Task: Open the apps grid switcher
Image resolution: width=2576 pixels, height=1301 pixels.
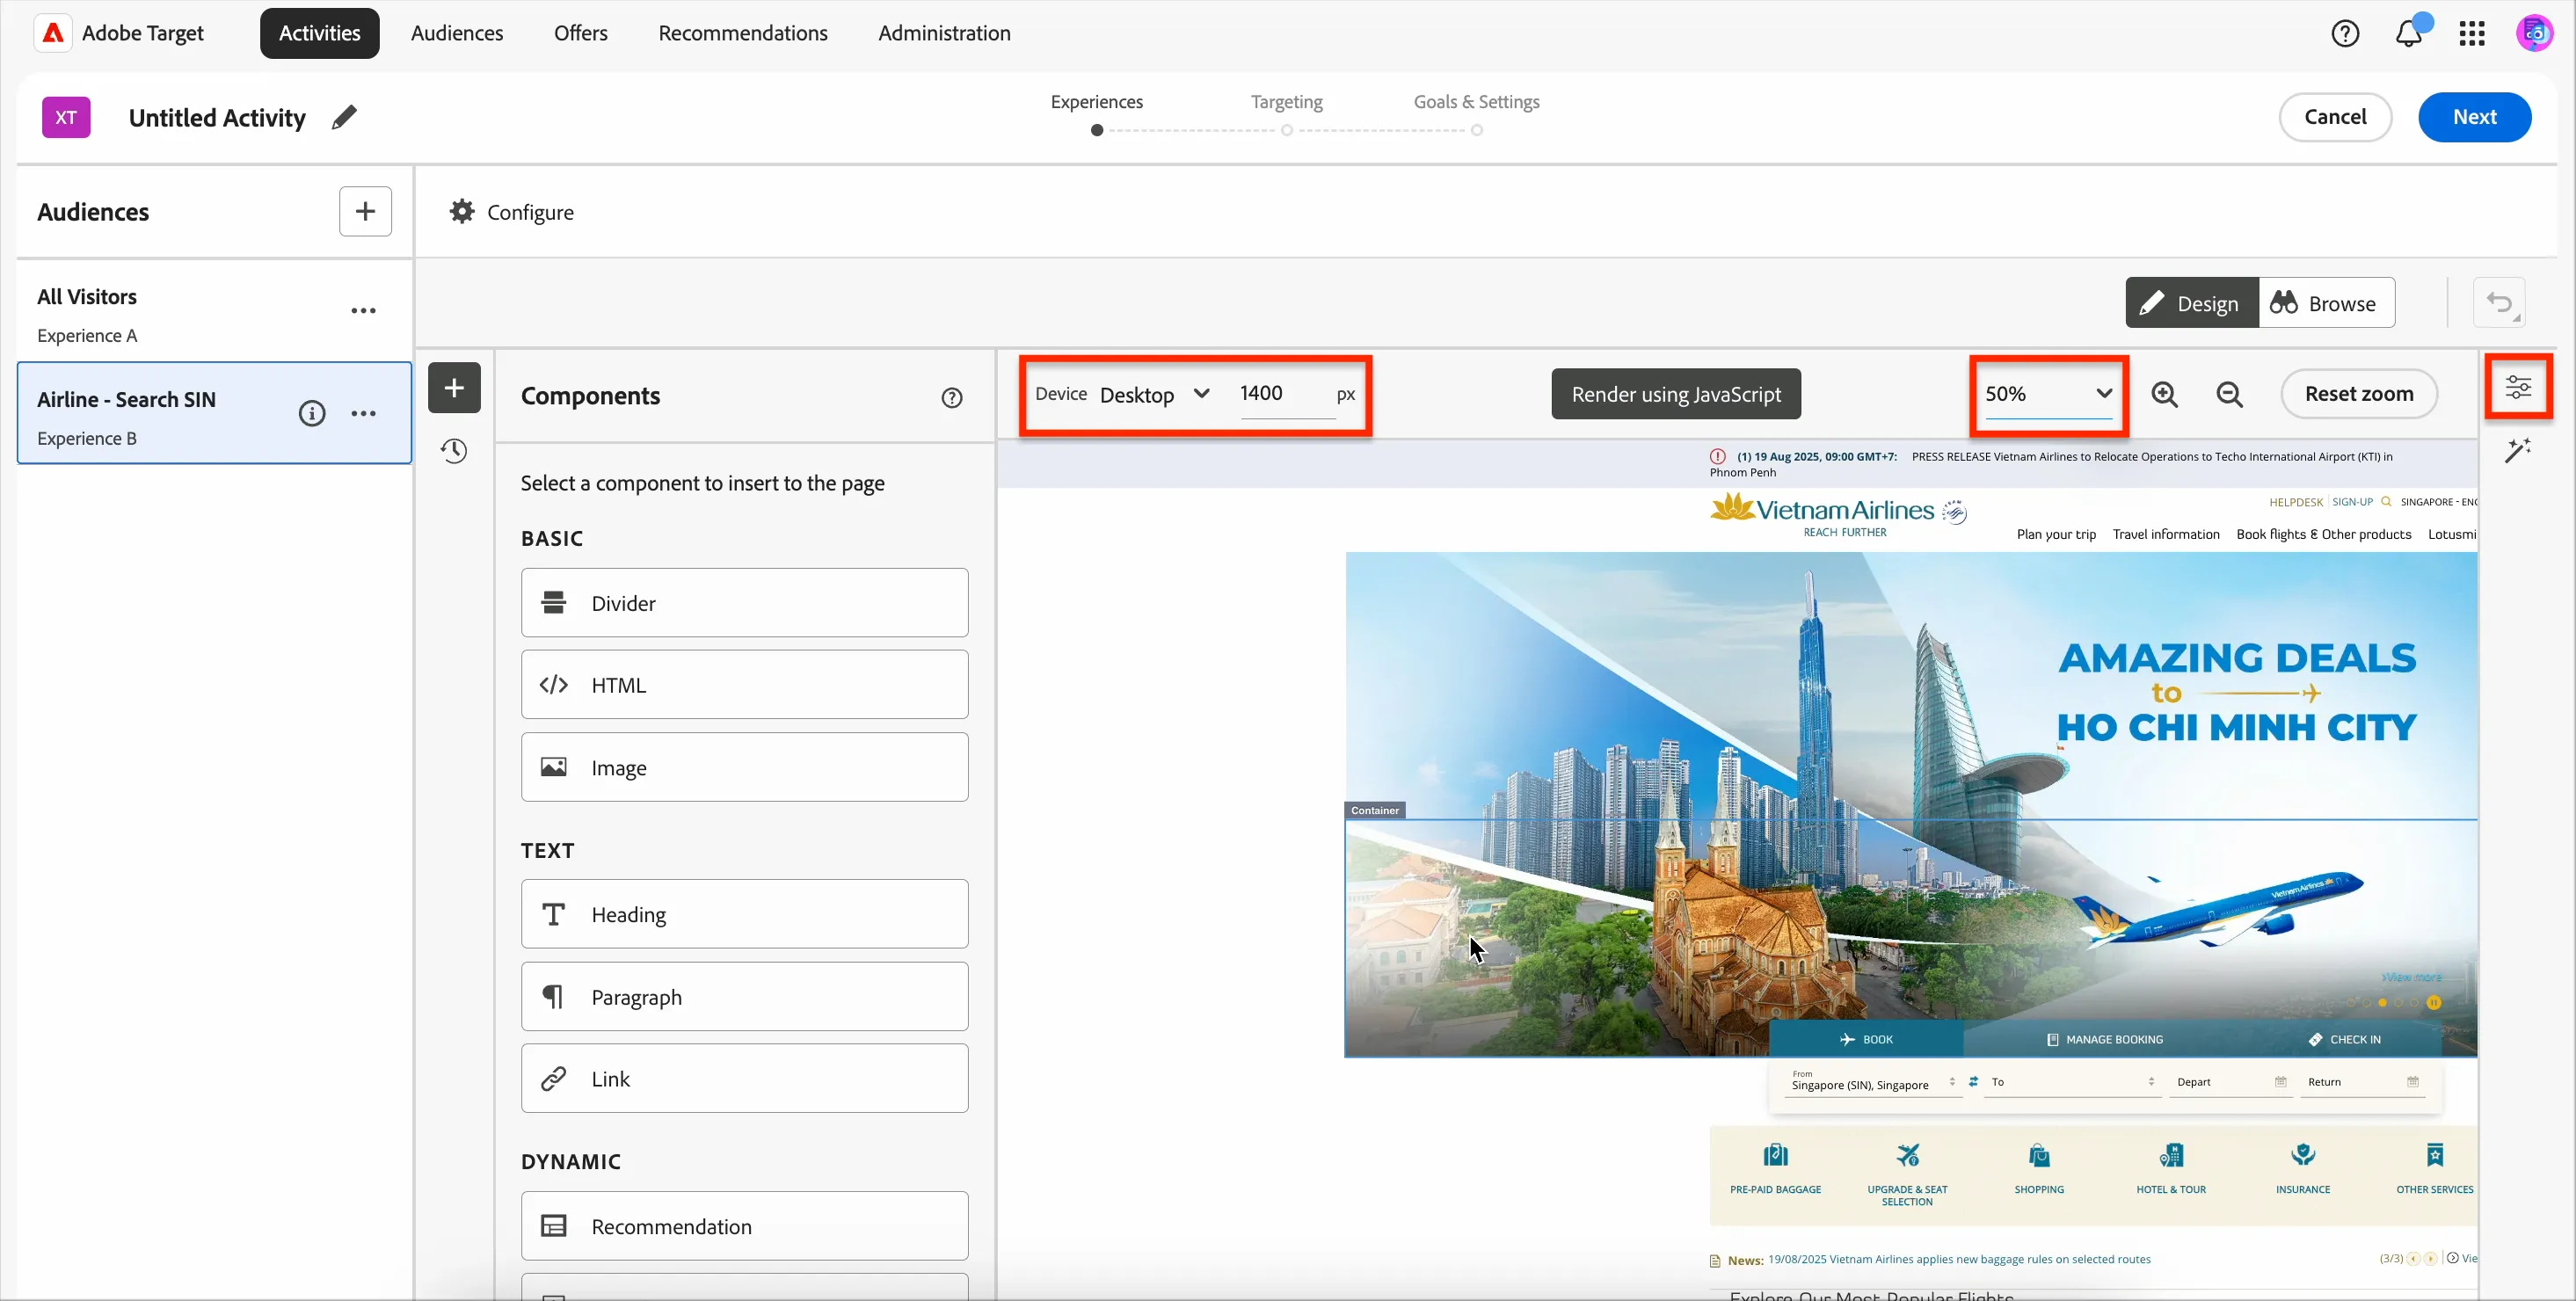Action: coord(2472,33)
